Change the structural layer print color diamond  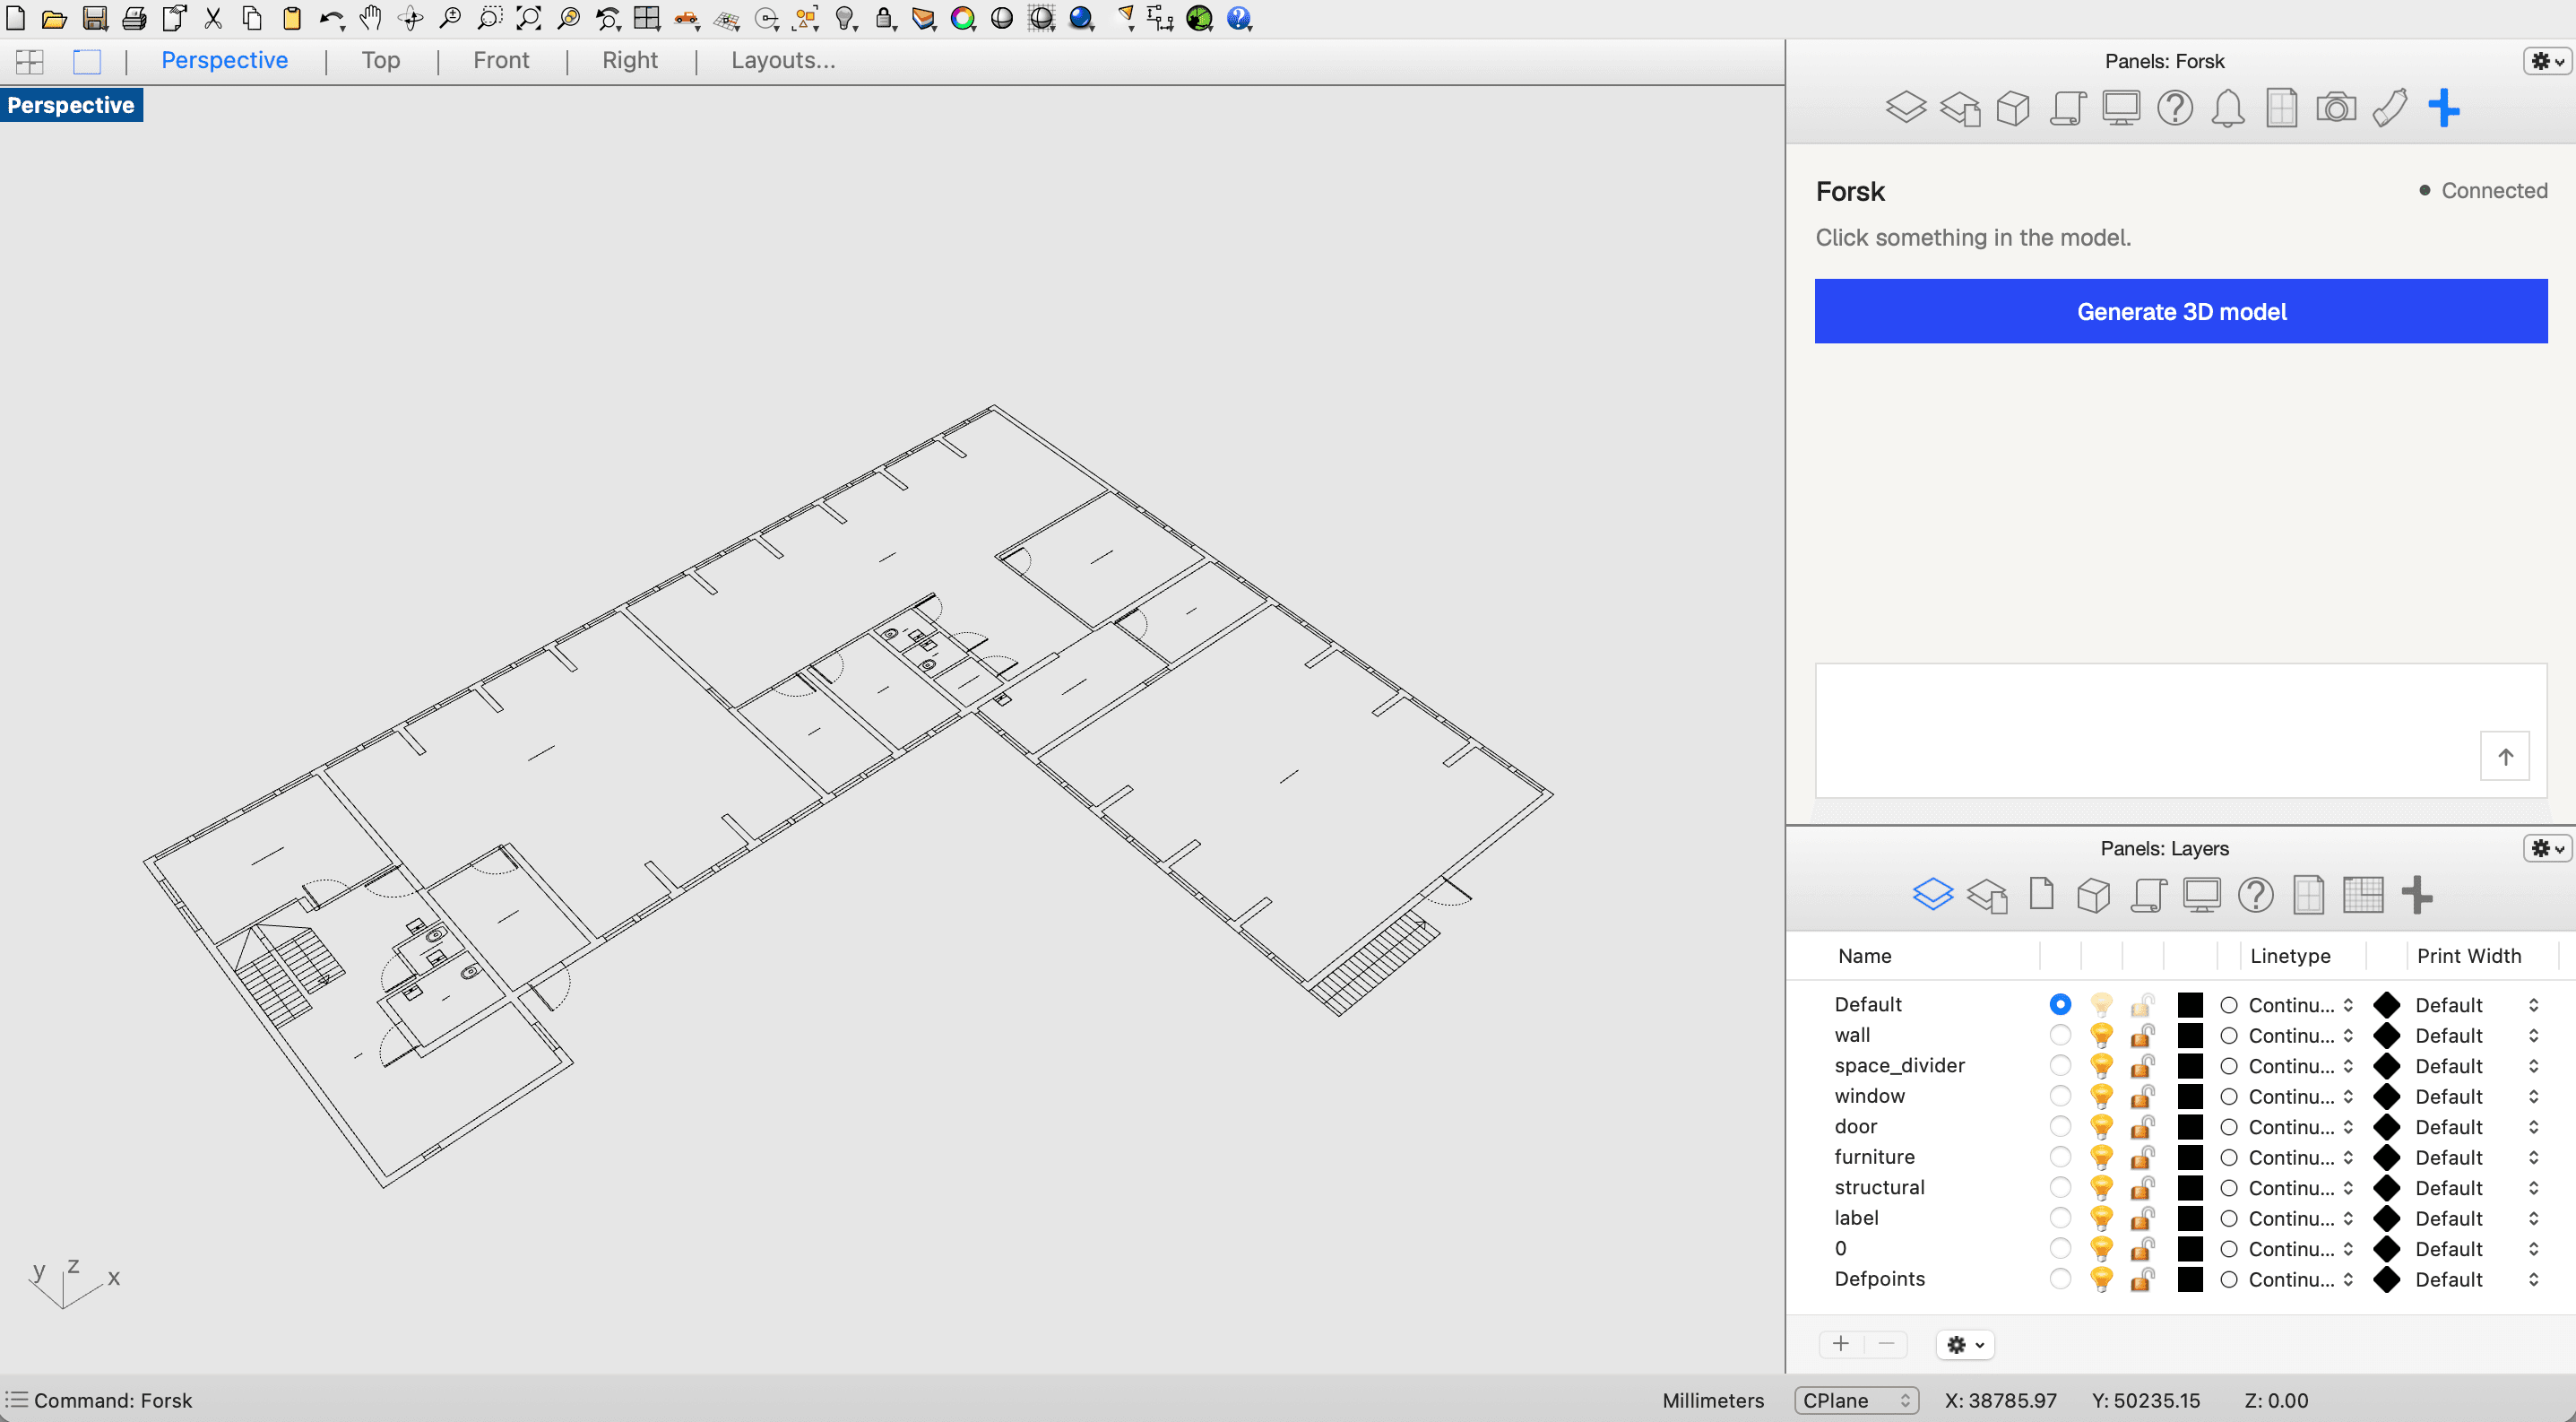[2387, 1188]
